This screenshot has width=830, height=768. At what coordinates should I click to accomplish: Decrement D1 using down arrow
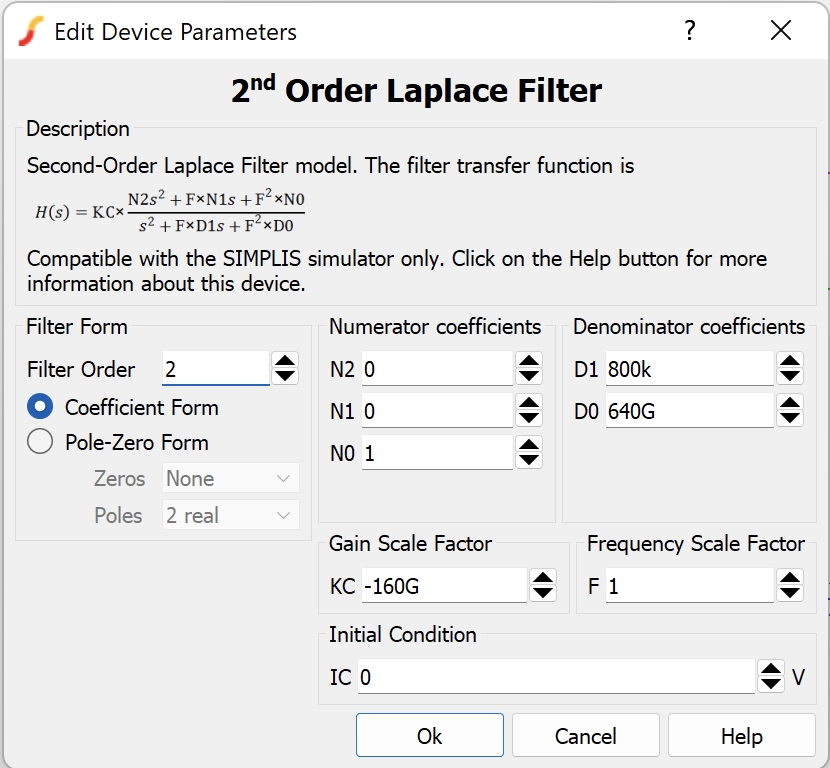click(x=790, y=376)
